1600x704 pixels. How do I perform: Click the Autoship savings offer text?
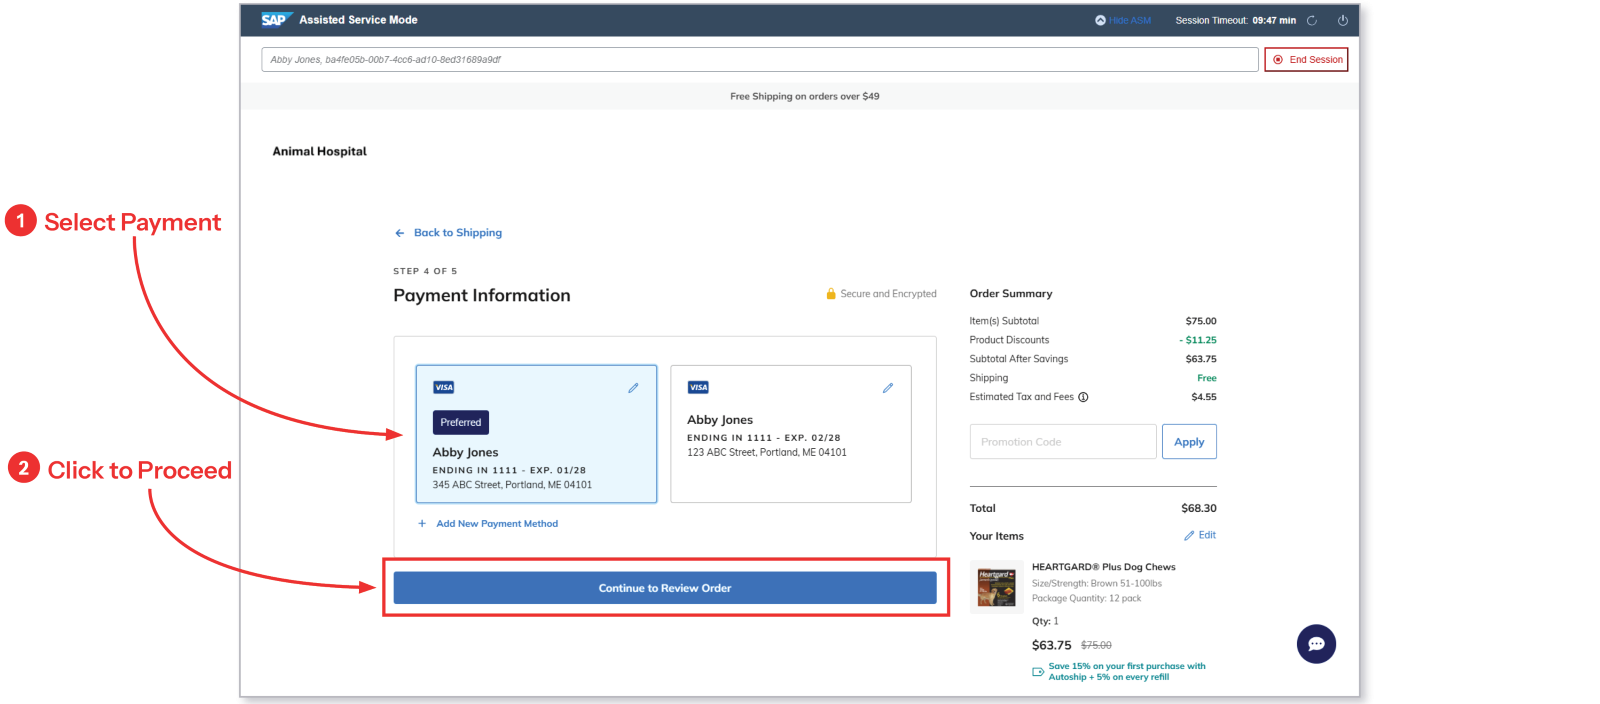pyautogui.click(x=1127, y=671)
